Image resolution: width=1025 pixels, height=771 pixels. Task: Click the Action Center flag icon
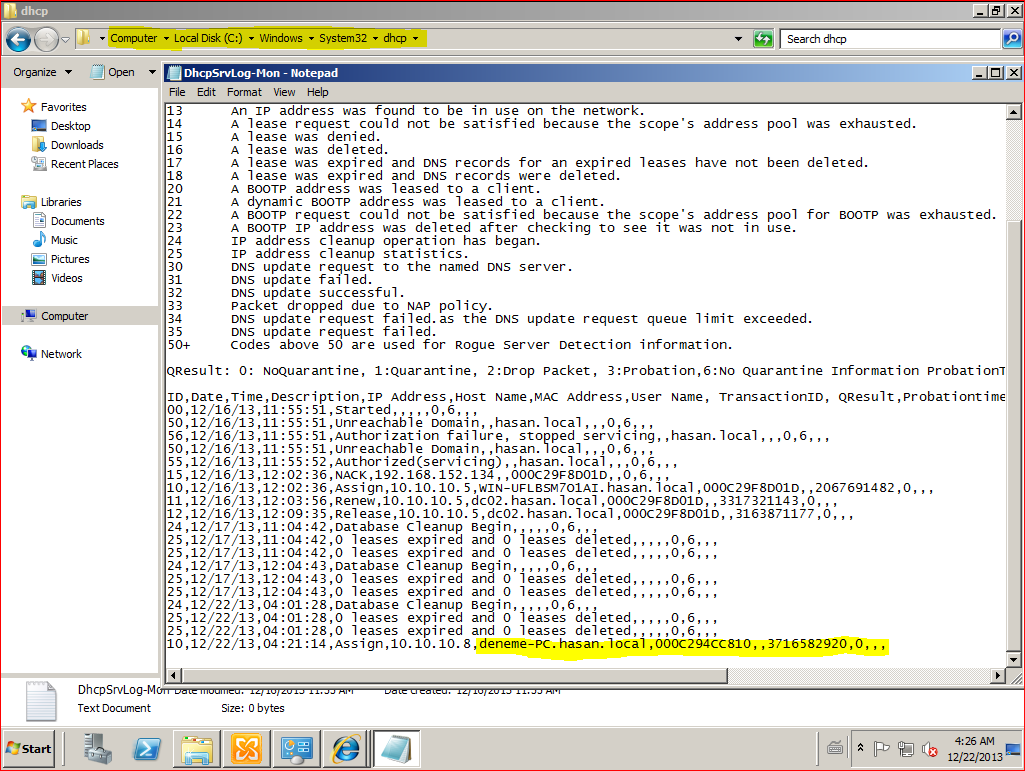click(x=883, y=748)
